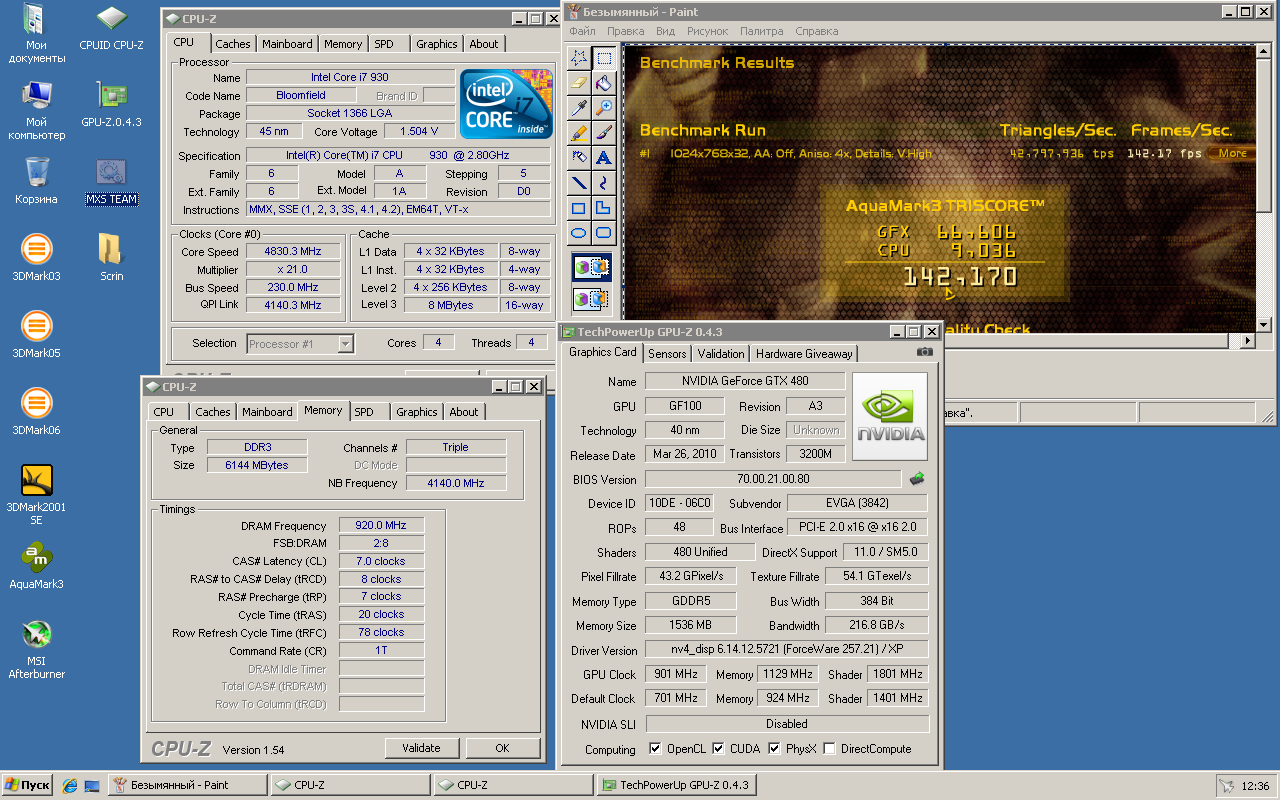Select the Text tool in Paint
The image size is (1280, 800).
pos(604,158)
